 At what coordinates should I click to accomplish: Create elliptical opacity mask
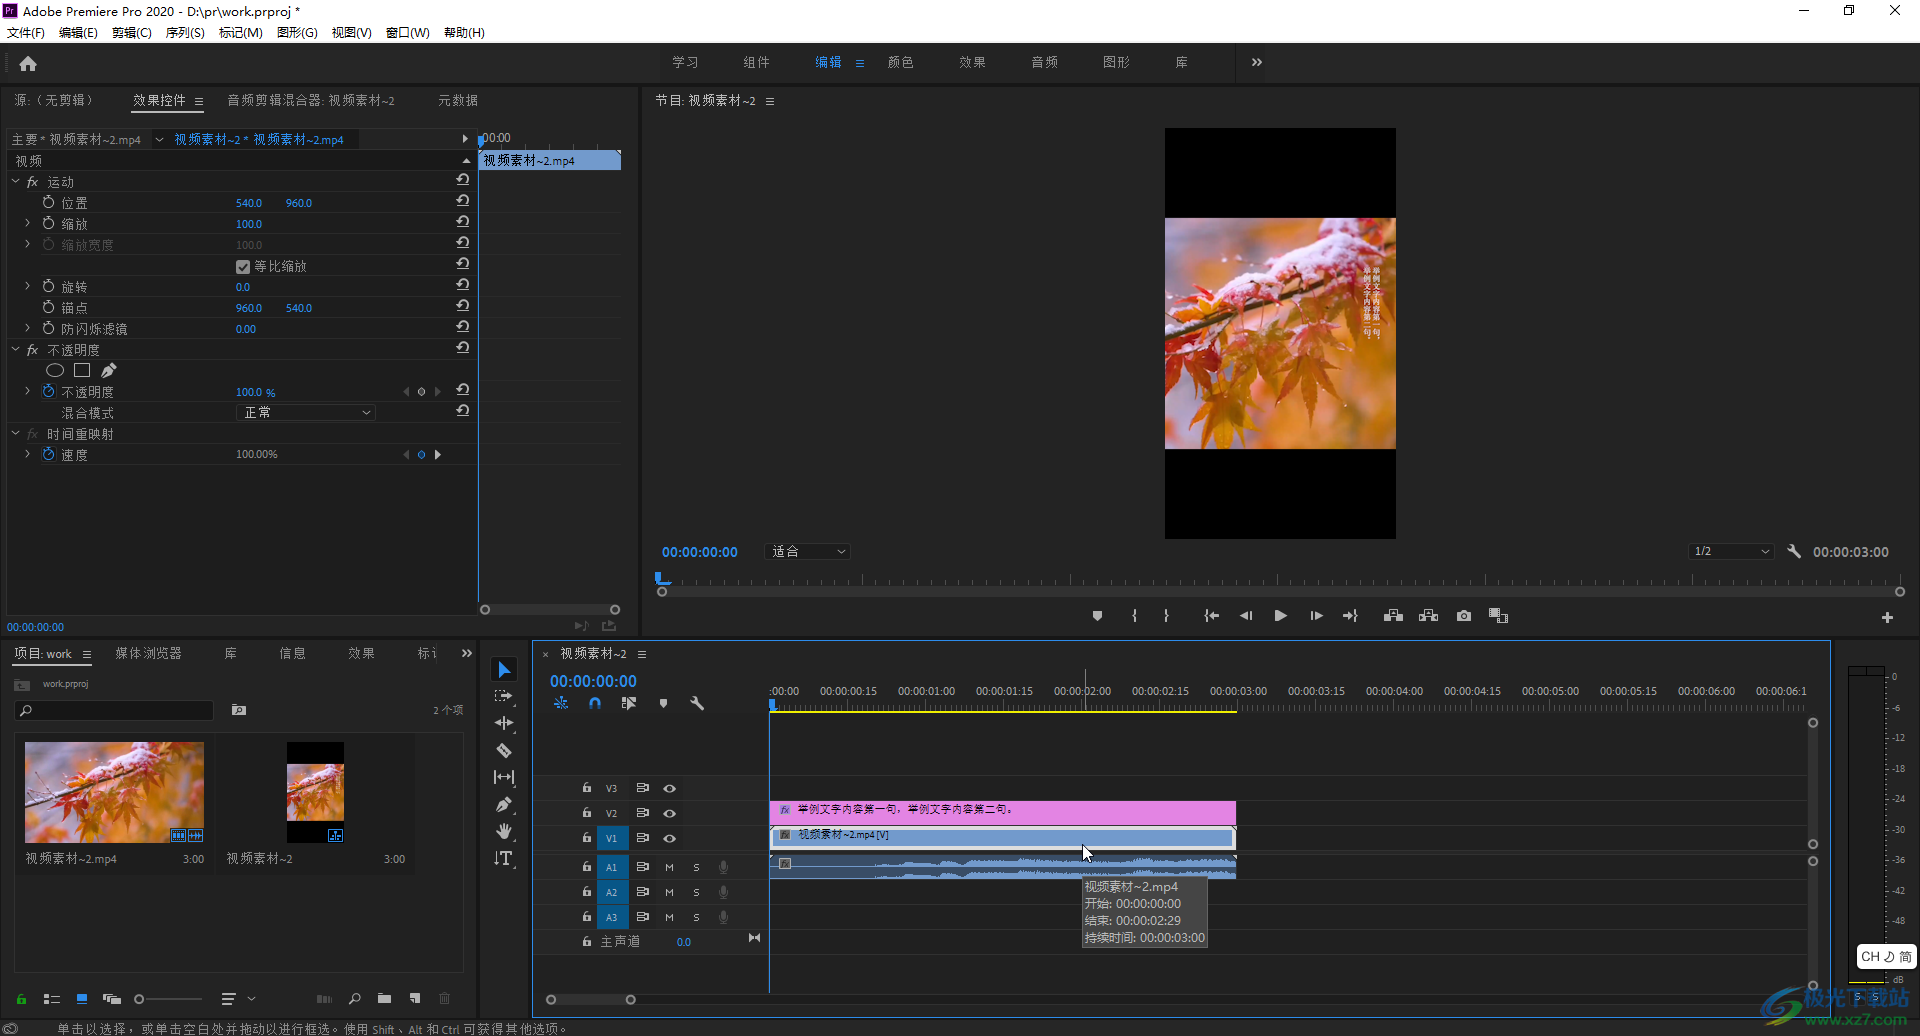coord(55,371)
